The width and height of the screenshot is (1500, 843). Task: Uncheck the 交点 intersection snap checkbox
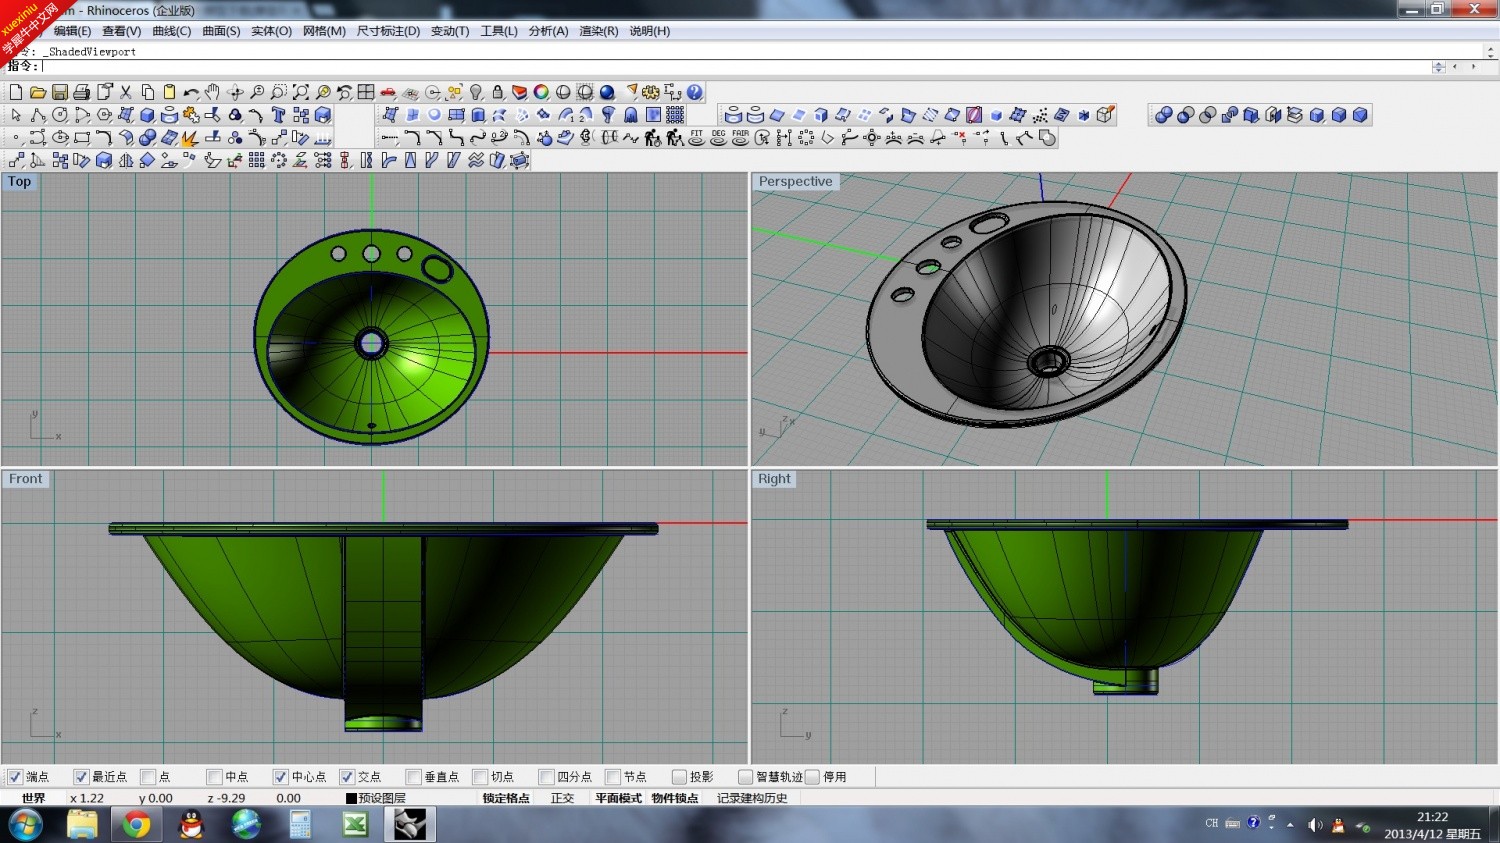click(x=347, y=777)
